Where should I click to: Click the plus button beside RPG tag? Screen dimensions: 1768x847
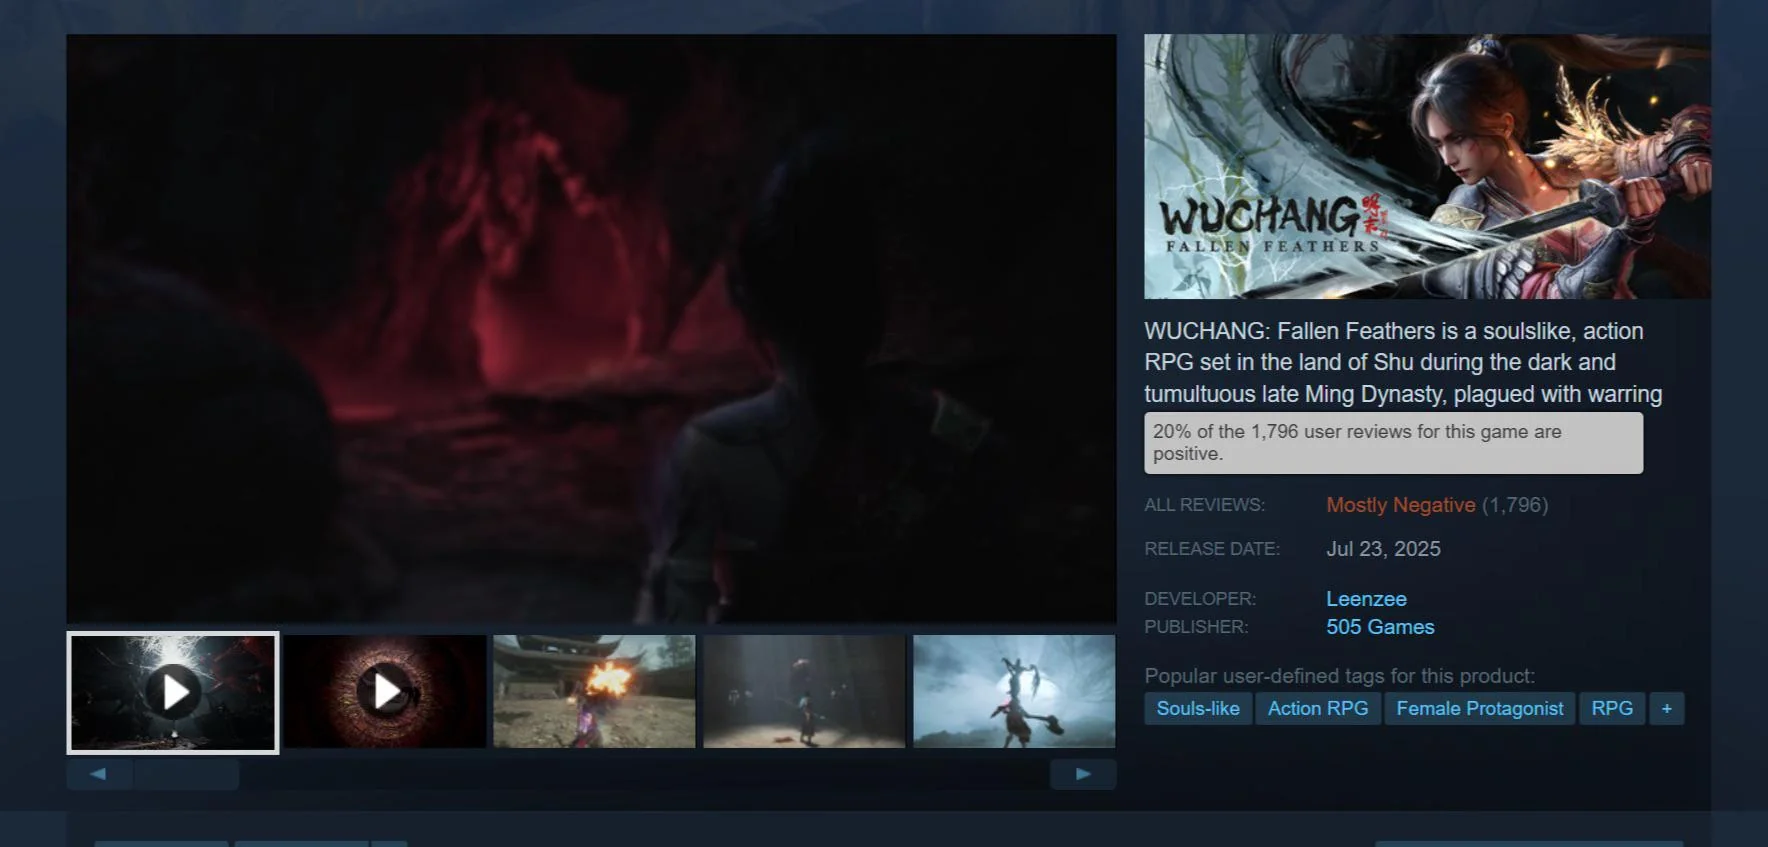[1666, 709]
